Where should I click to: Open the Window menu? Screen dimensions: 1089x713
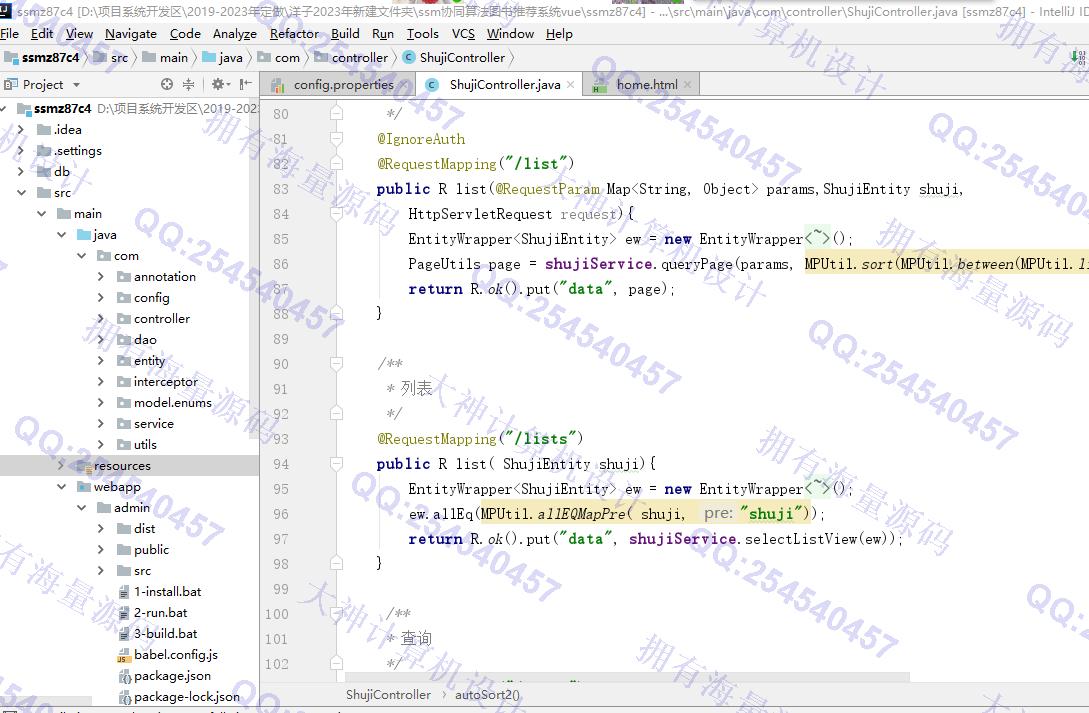click(x=510, y=33)
